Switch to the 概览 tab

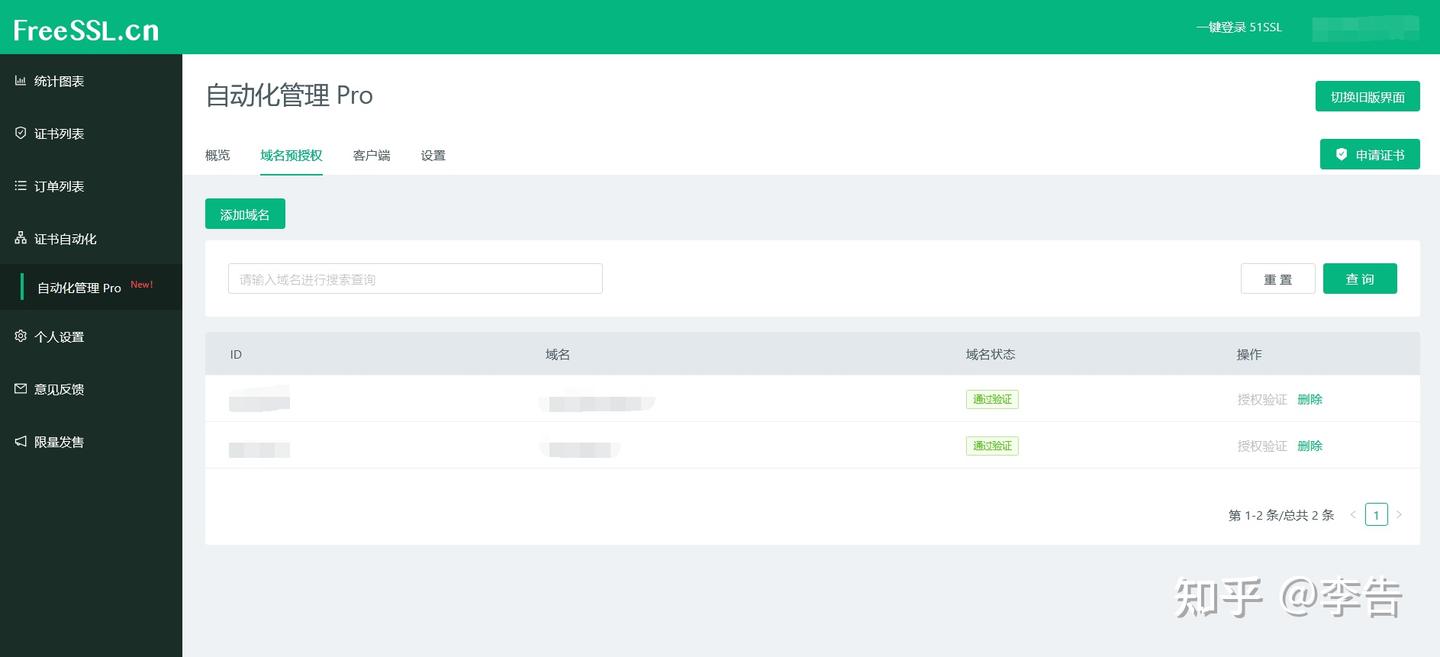point(216,155)
